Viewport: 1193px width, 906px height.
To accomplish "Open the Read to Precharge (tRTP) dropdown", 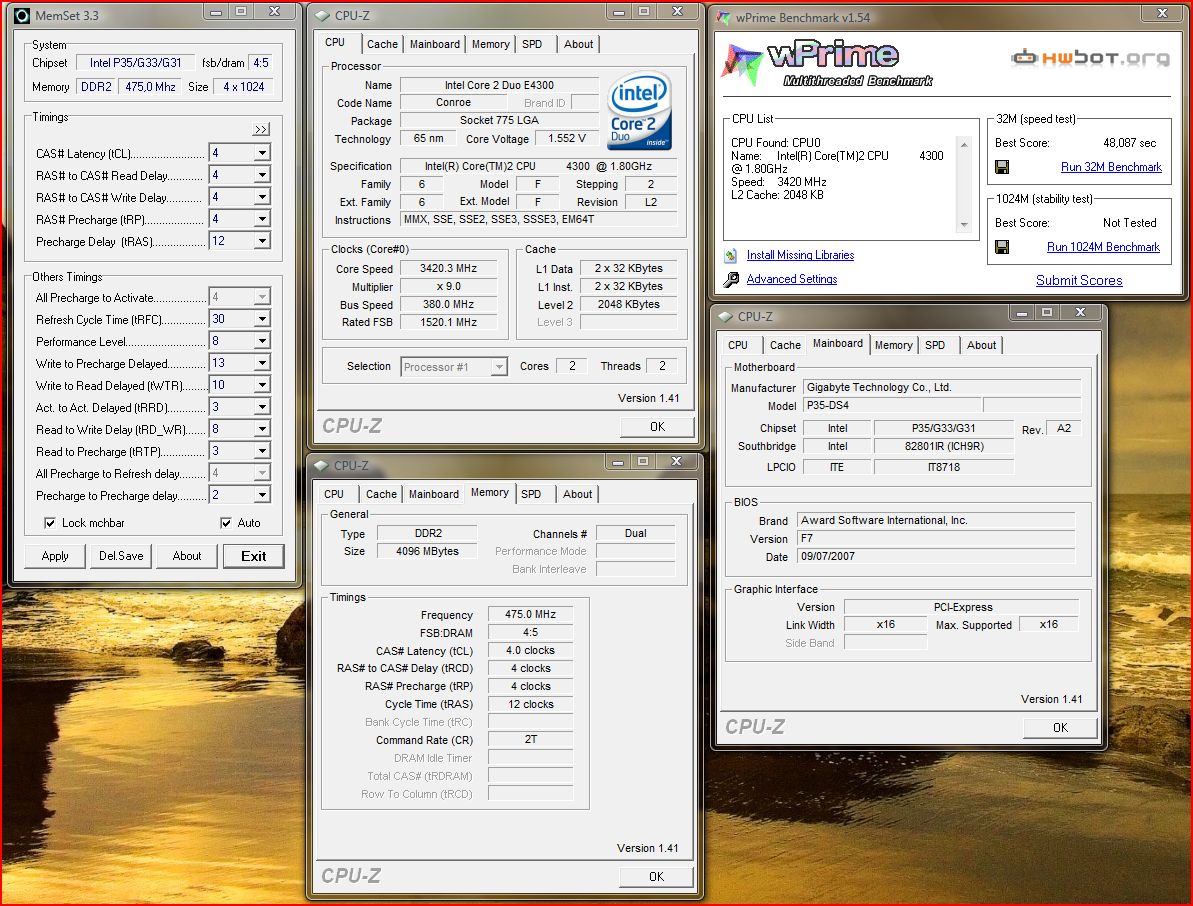I will click(x=262, y=451).
